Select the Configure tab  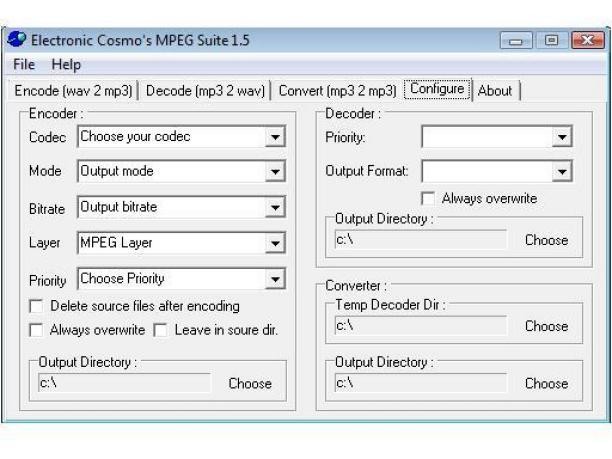[x=437, y=89]
